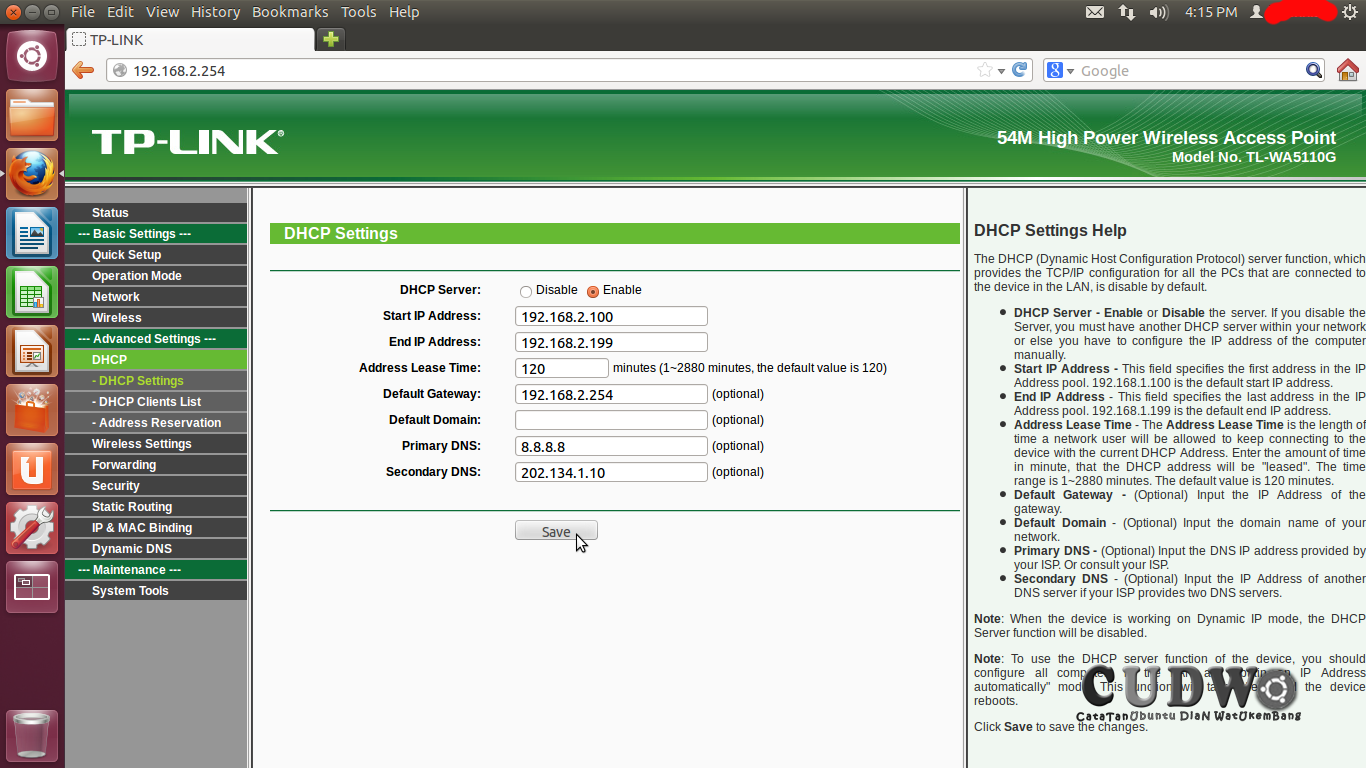The image size is (1366, 768).
Task: Open the Help menu
Action: (404, 12)
